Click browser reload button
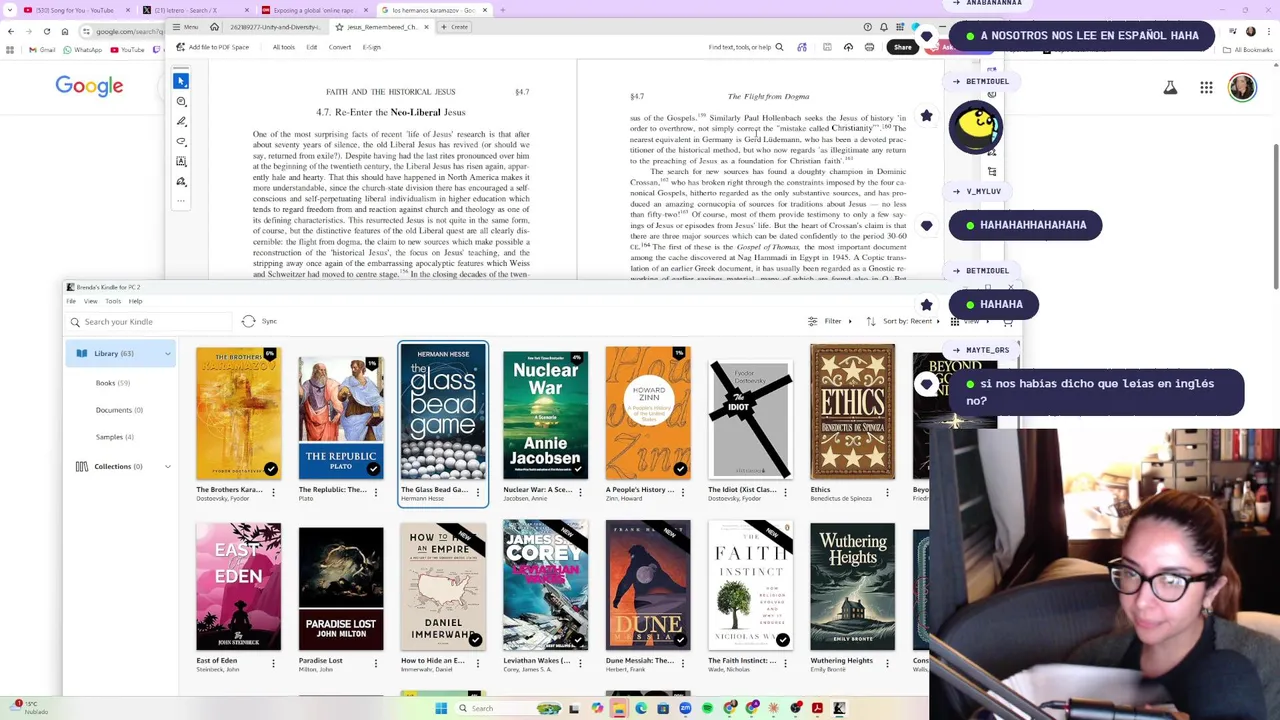1280x720 pixels. (x=47, y=31)
